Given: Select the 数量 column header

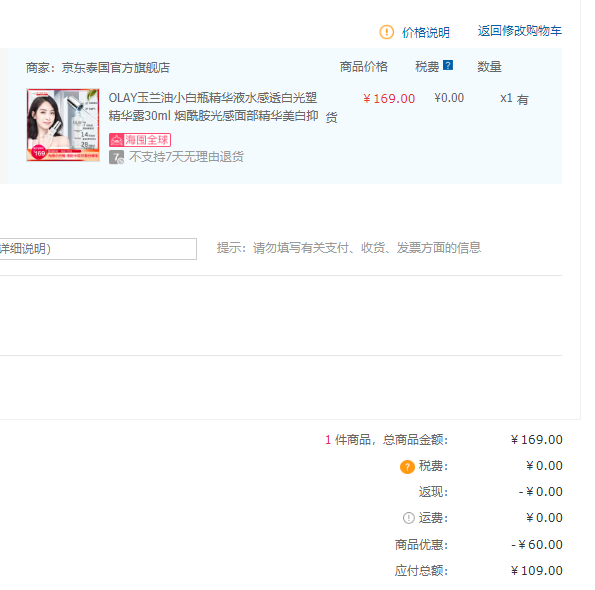Looking at the screenshot, I should (489, 67).
